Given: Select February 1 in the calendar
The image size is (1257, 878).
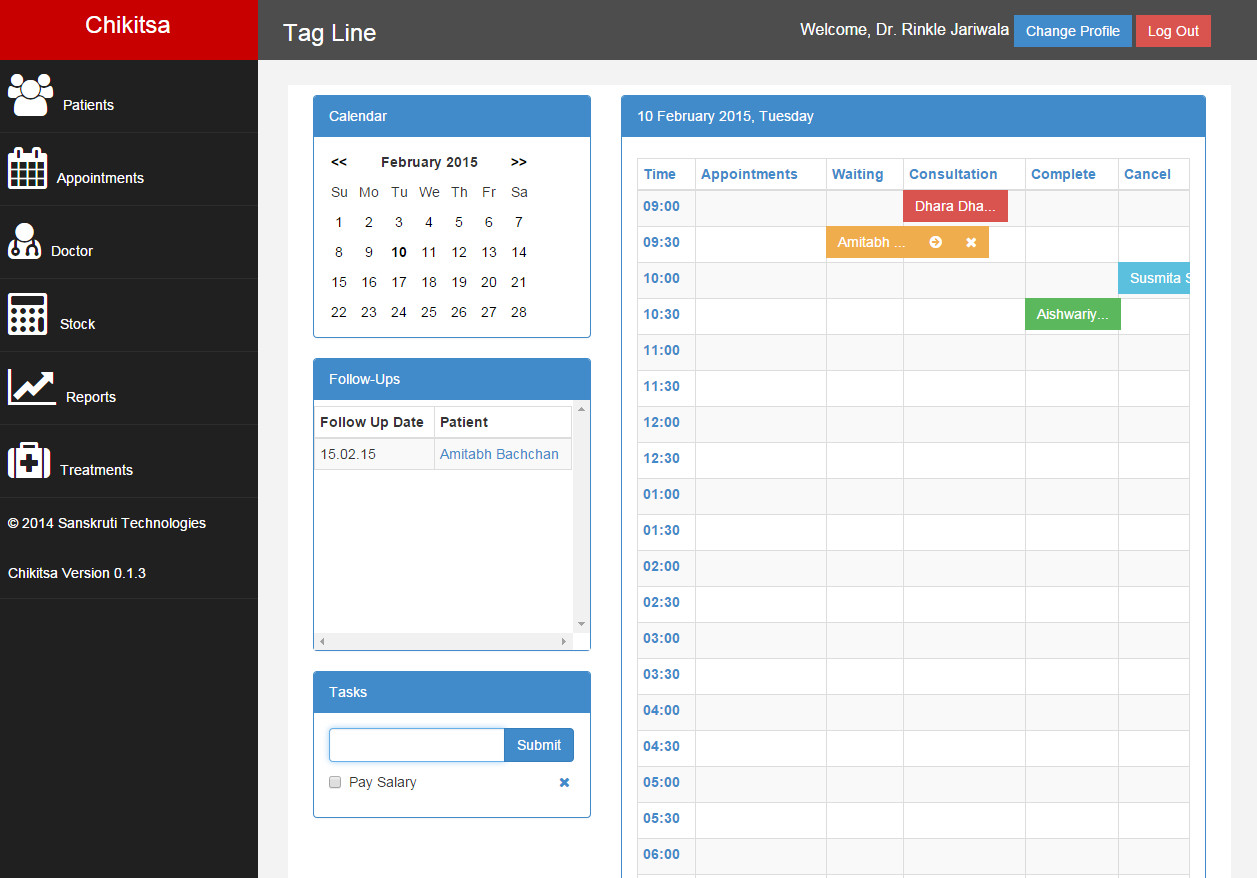Looking at the screenshot, I should point(339,222).
